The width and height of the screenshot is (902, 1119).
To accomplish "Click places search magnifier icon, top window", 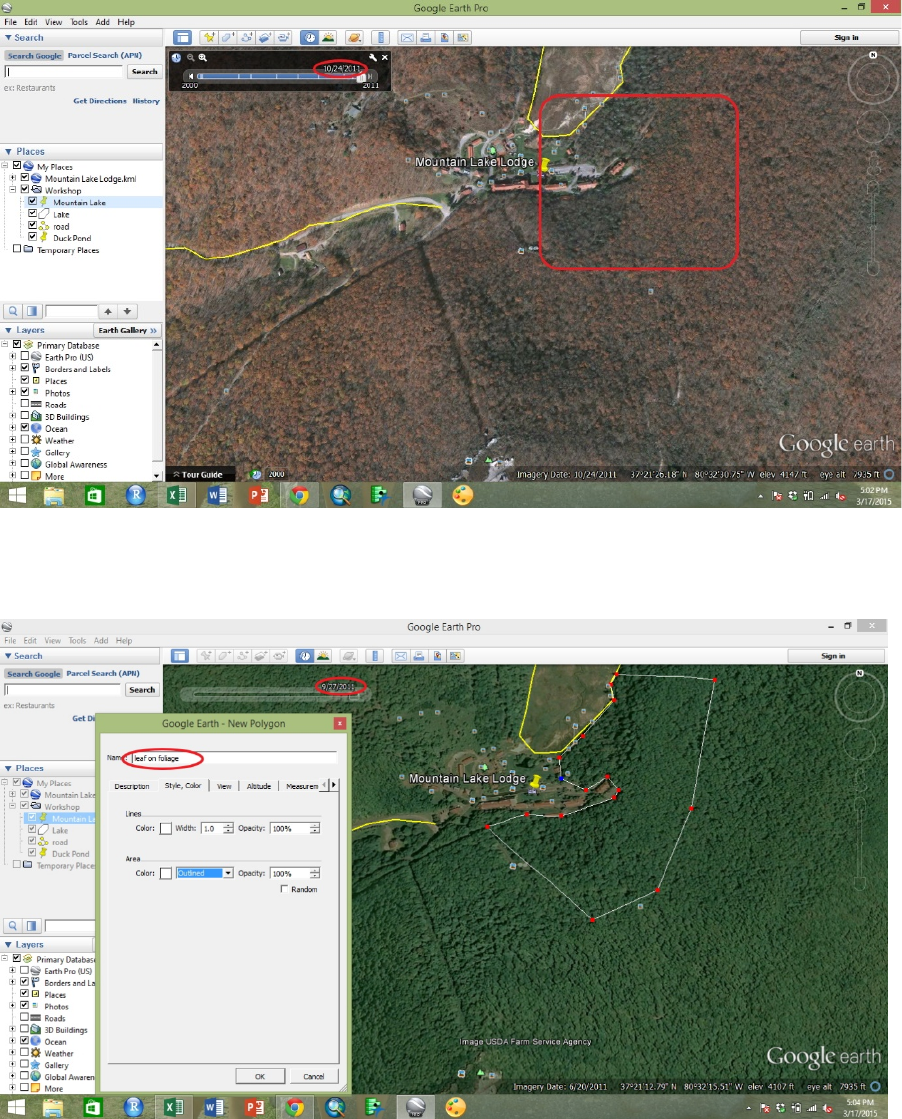I will click(x=13, y=311).
